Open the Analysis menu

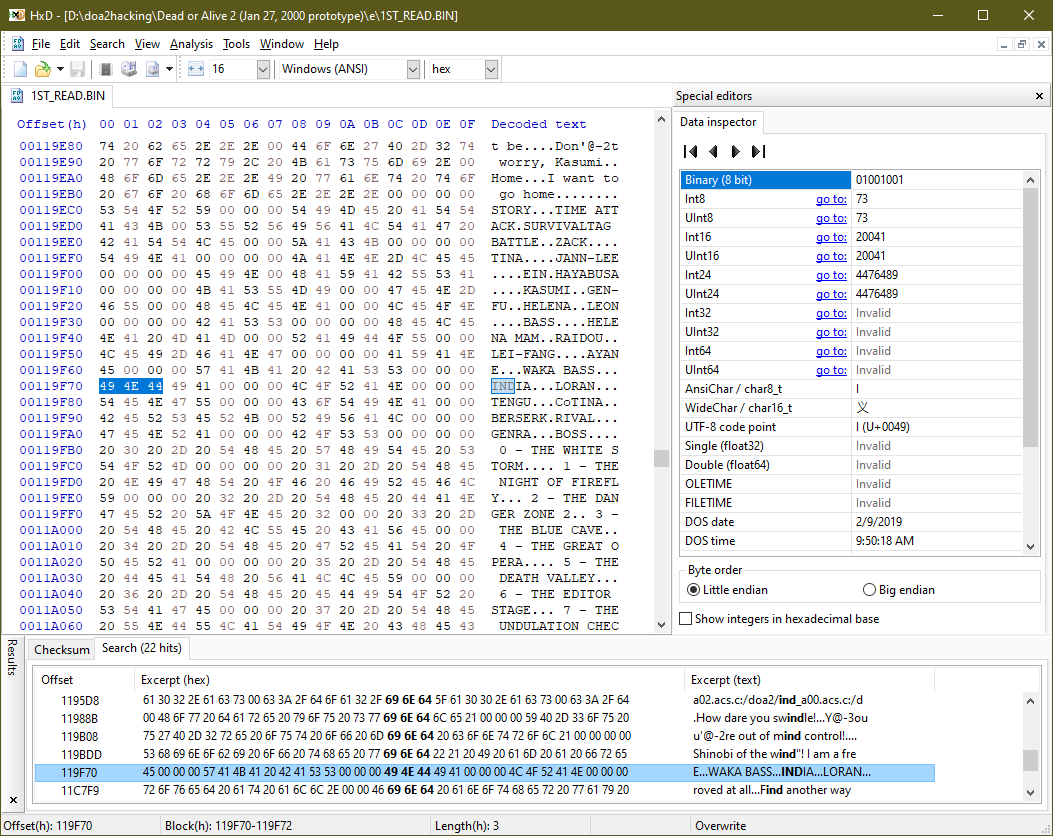click(x=191, y=44)
